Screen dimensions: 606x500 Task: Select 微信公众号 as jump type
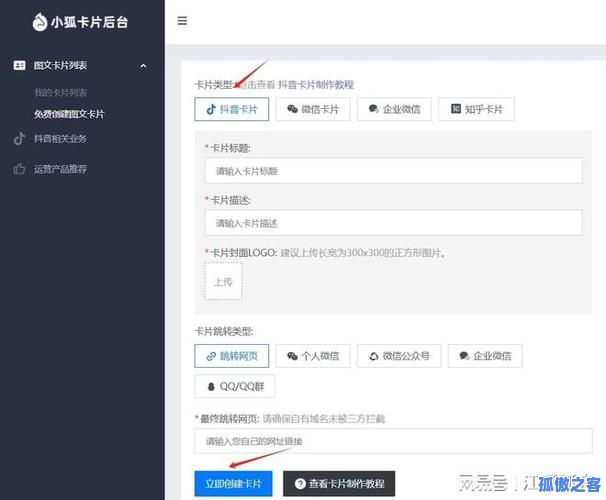coord(399,356)
